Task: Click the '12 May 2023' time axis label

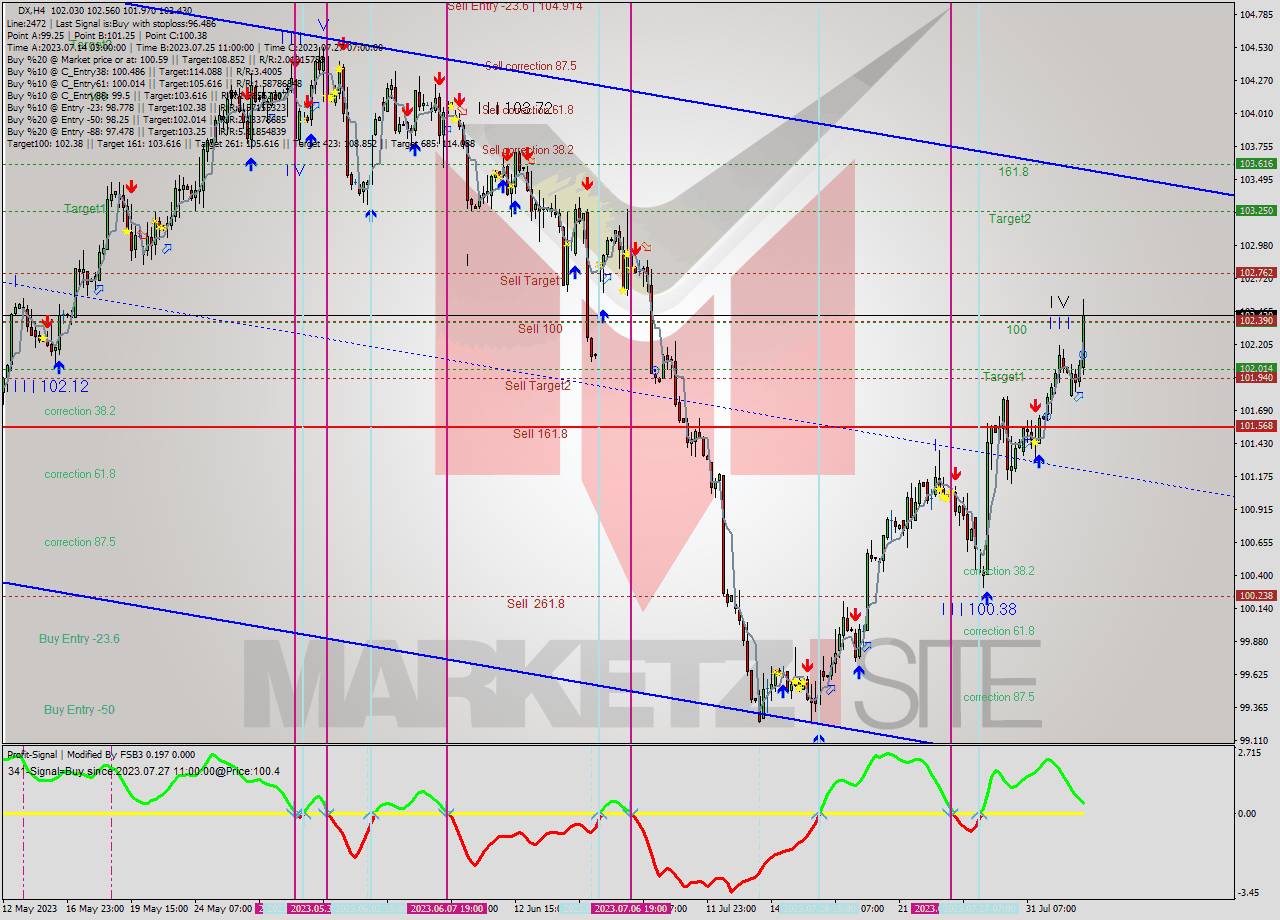Action: pyautogui.click(x=31, y=909)
